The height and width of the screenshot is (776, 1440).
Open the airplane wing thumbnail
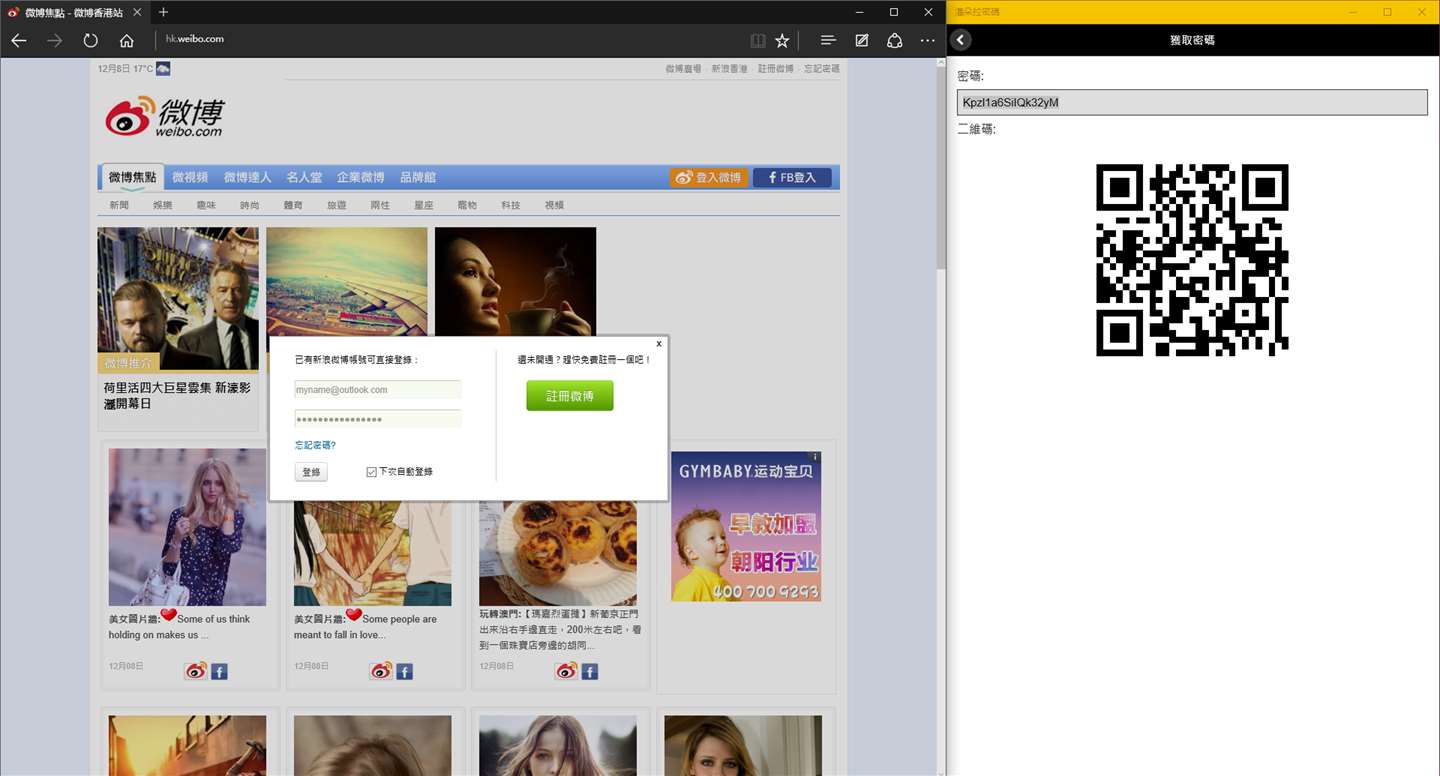[x=347, y=282]
